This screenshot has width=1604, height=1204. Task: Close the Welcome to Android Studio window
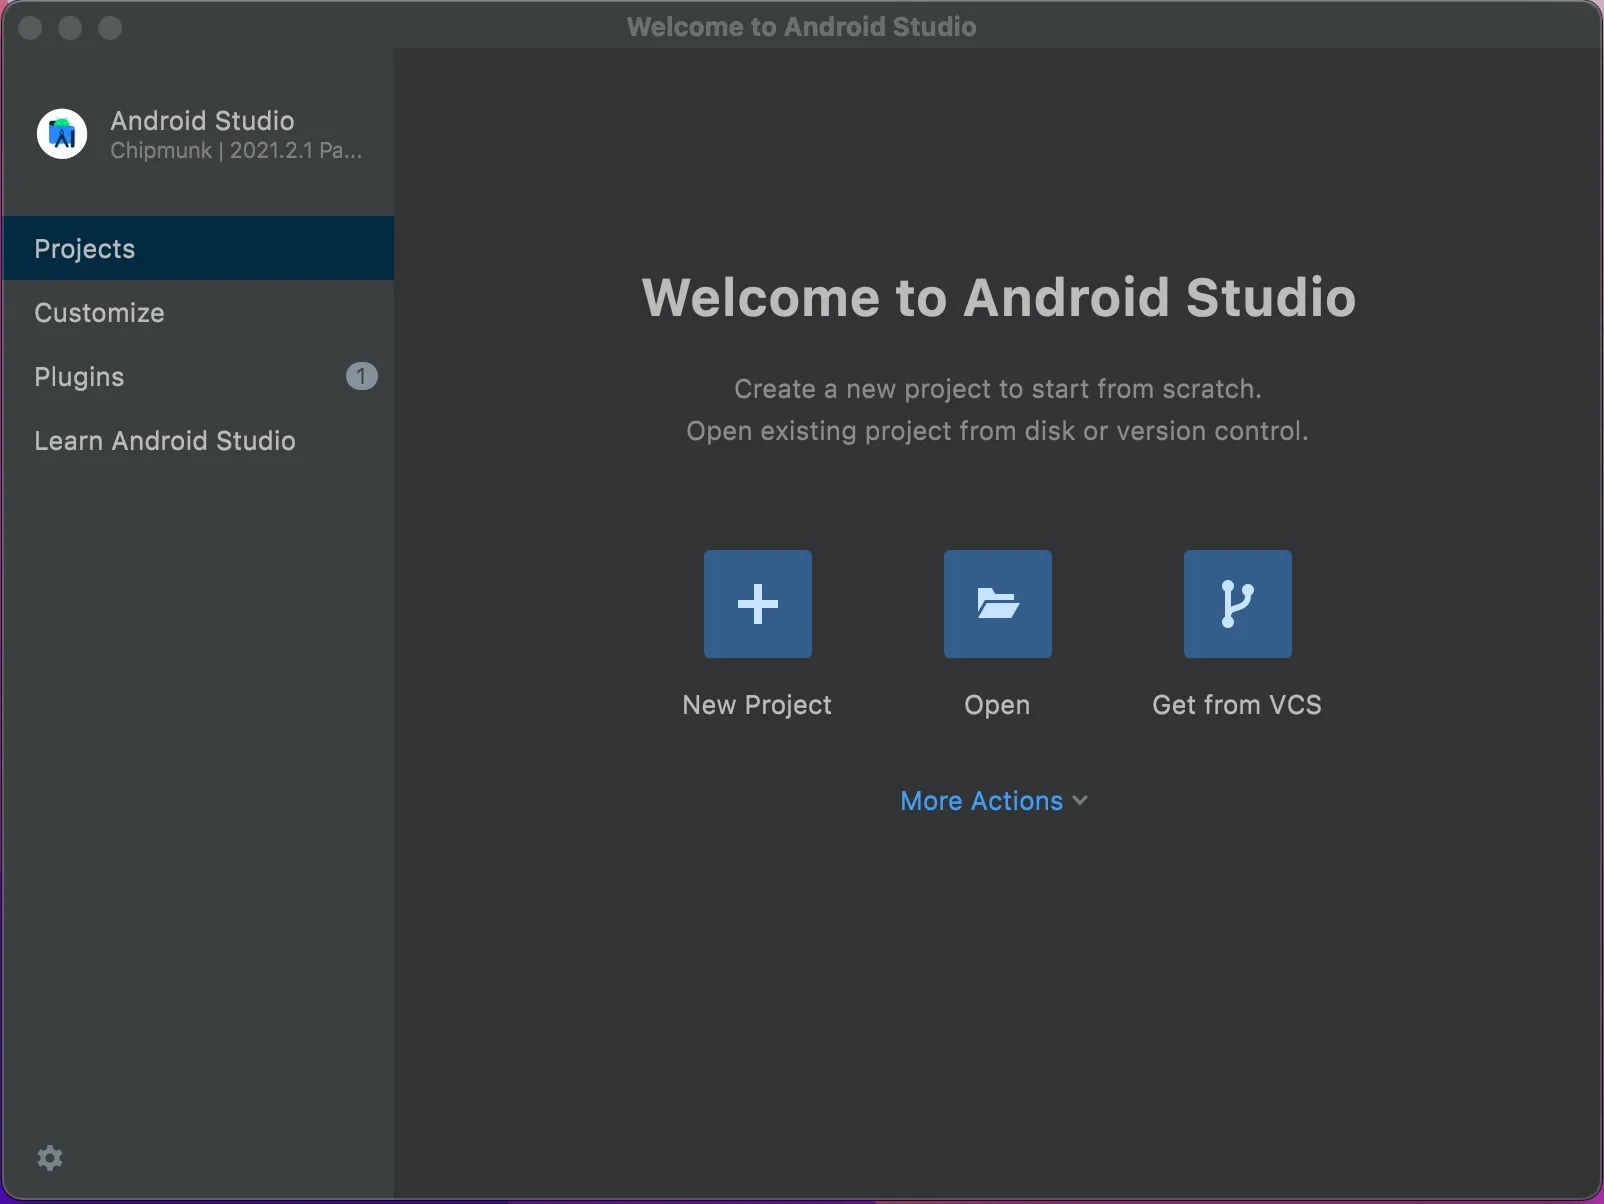(x=30, y=28)
